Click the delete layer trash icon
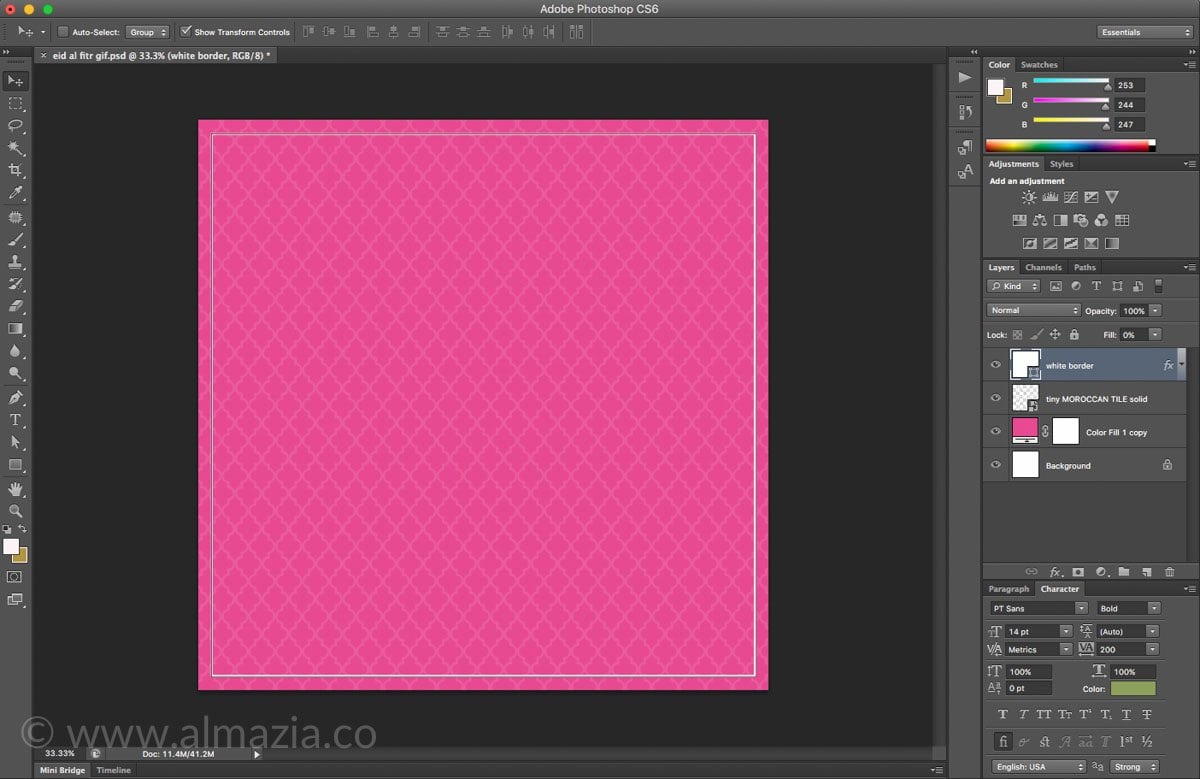This screenshot has height=779, width=1200. click(x=1169, y=572)
